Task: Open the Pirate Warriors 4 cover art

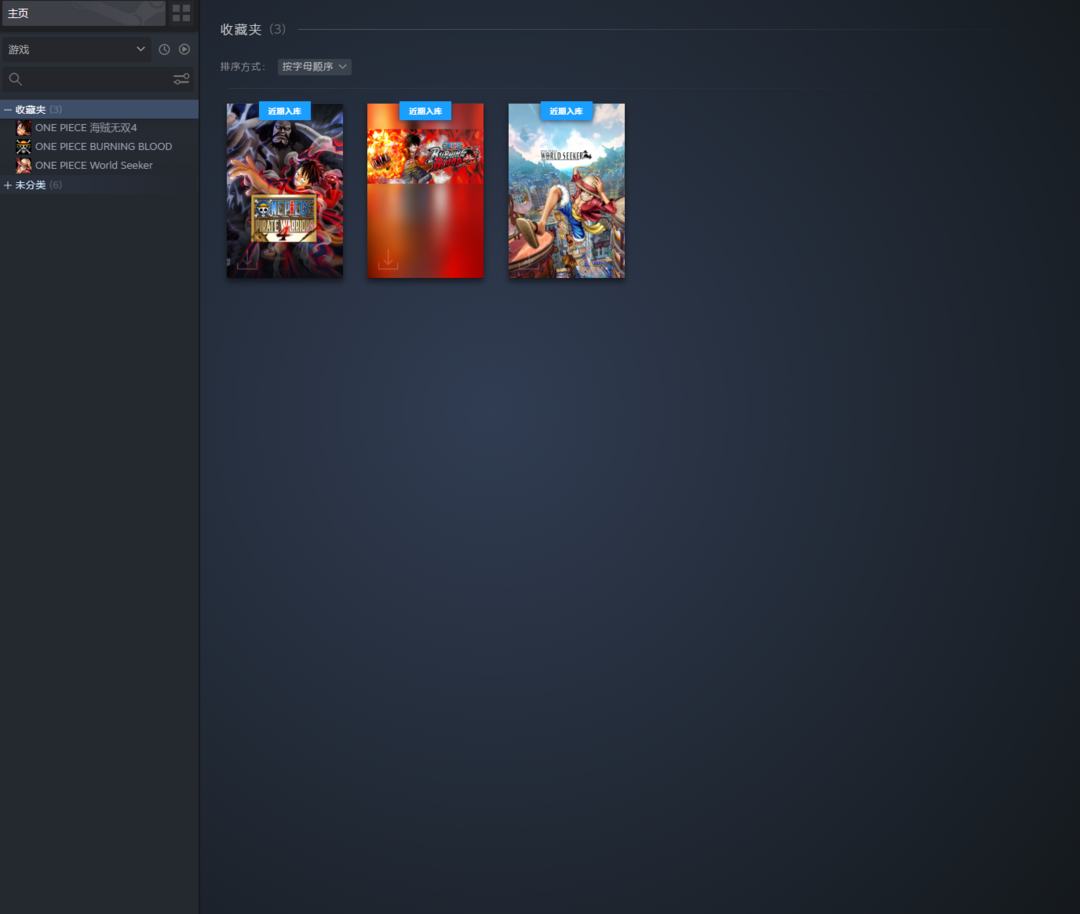Action: click(285, 190)
